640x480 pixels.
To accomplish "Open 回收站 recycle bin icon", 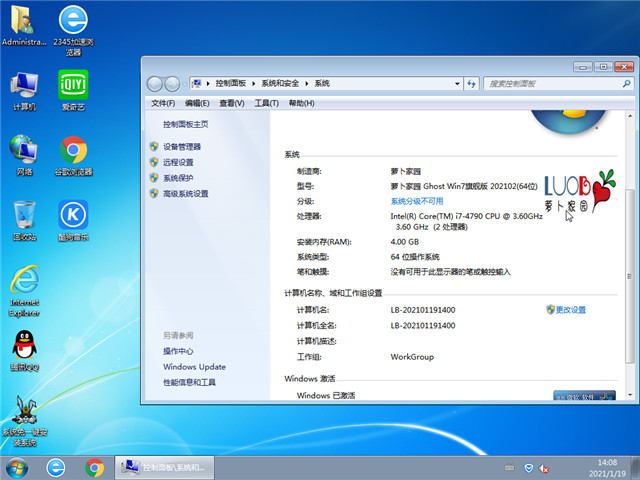I will point(24,220).
